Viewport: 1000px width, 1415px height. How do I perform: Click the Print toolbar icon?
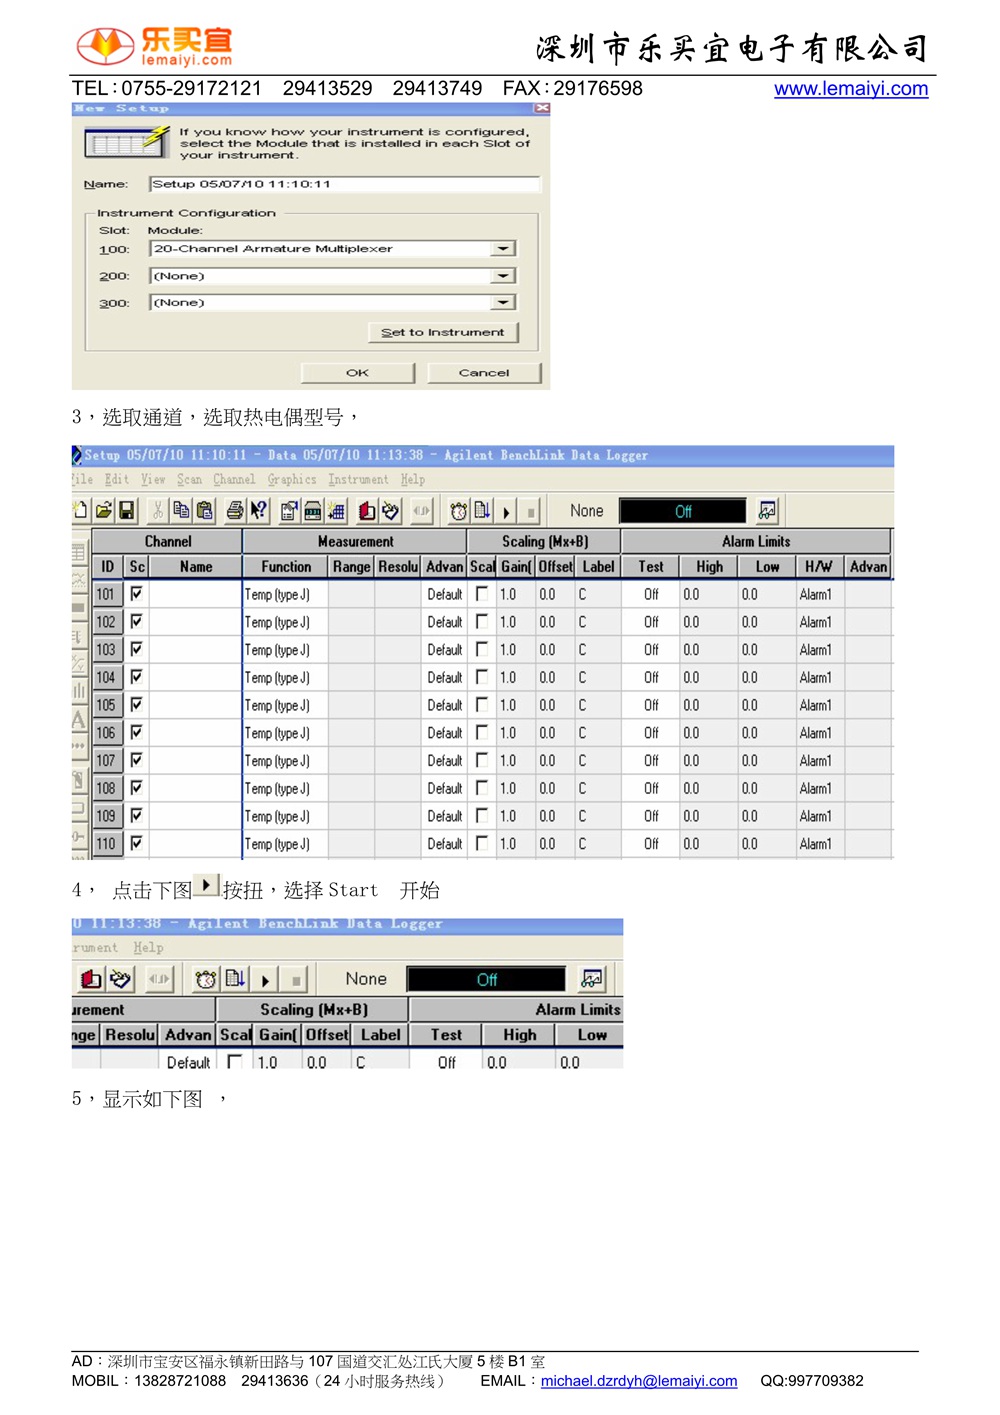point(235,511)
